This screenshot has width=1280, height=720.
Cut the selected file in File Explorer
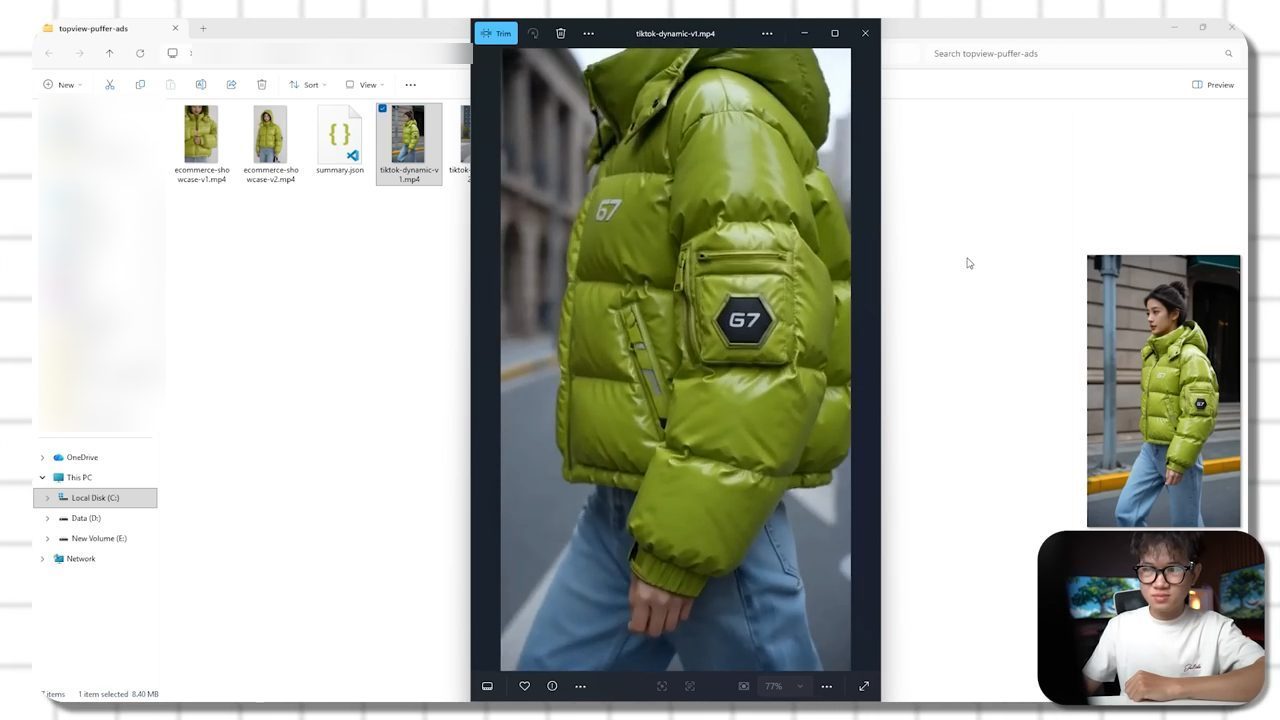[110, 85]
